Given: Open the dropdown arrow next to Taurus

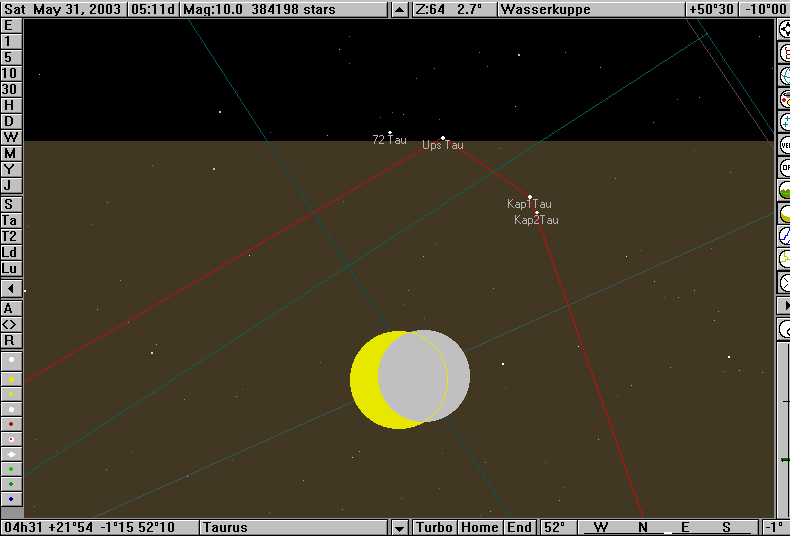Looking at the screenshot, I should coord(400,527).
